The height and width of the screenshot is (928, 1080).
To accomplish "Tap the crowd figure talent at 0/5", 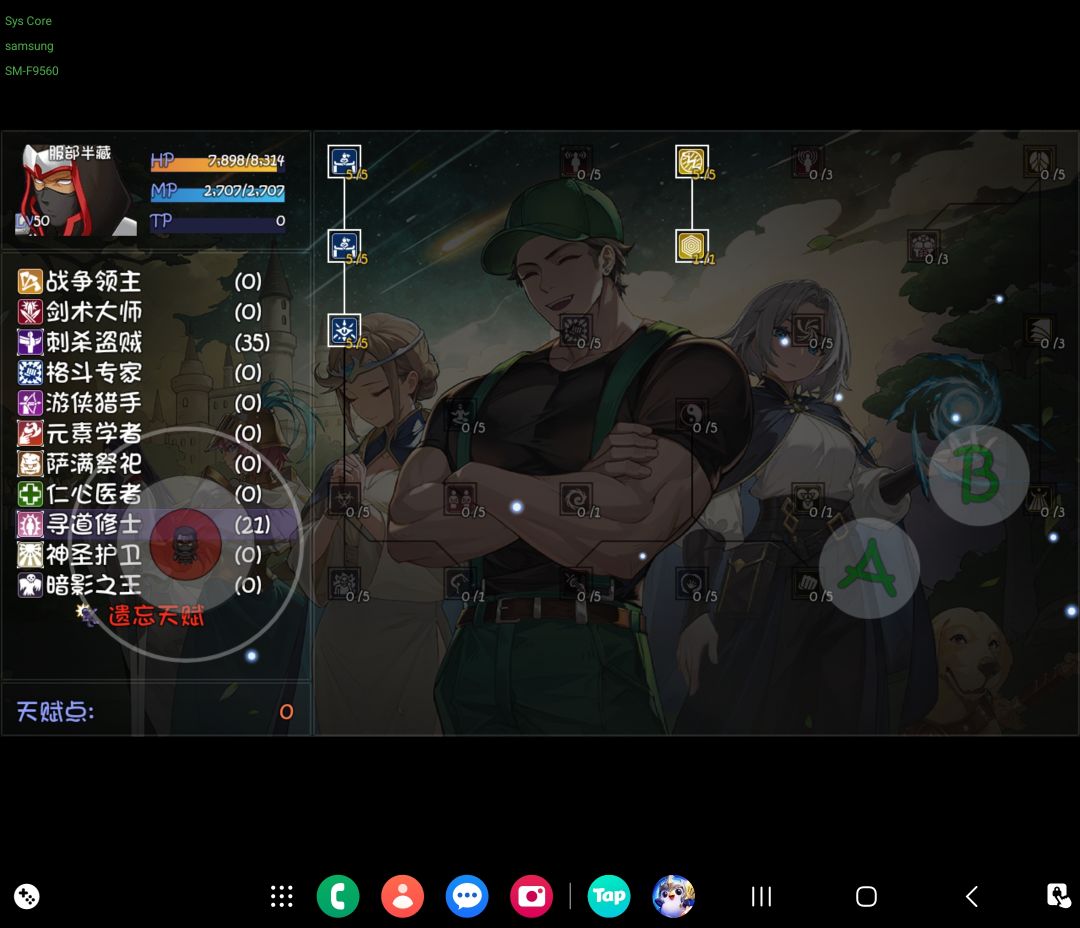I will [344, 583].
